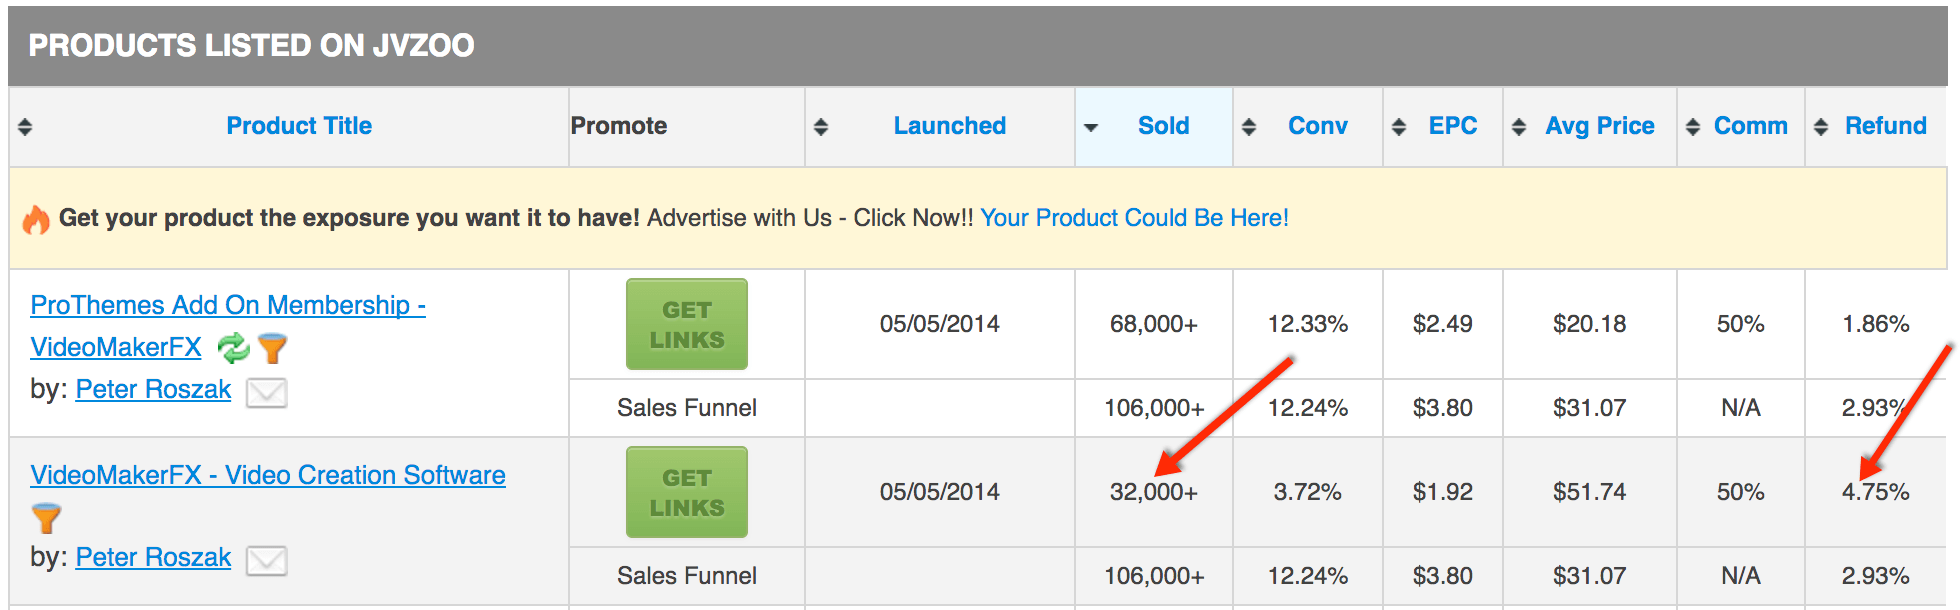The height and width of the screenshot is (610, 1960).
Task: Open Peter Roszak link in Video Creation row
Action: click(153, 557)
